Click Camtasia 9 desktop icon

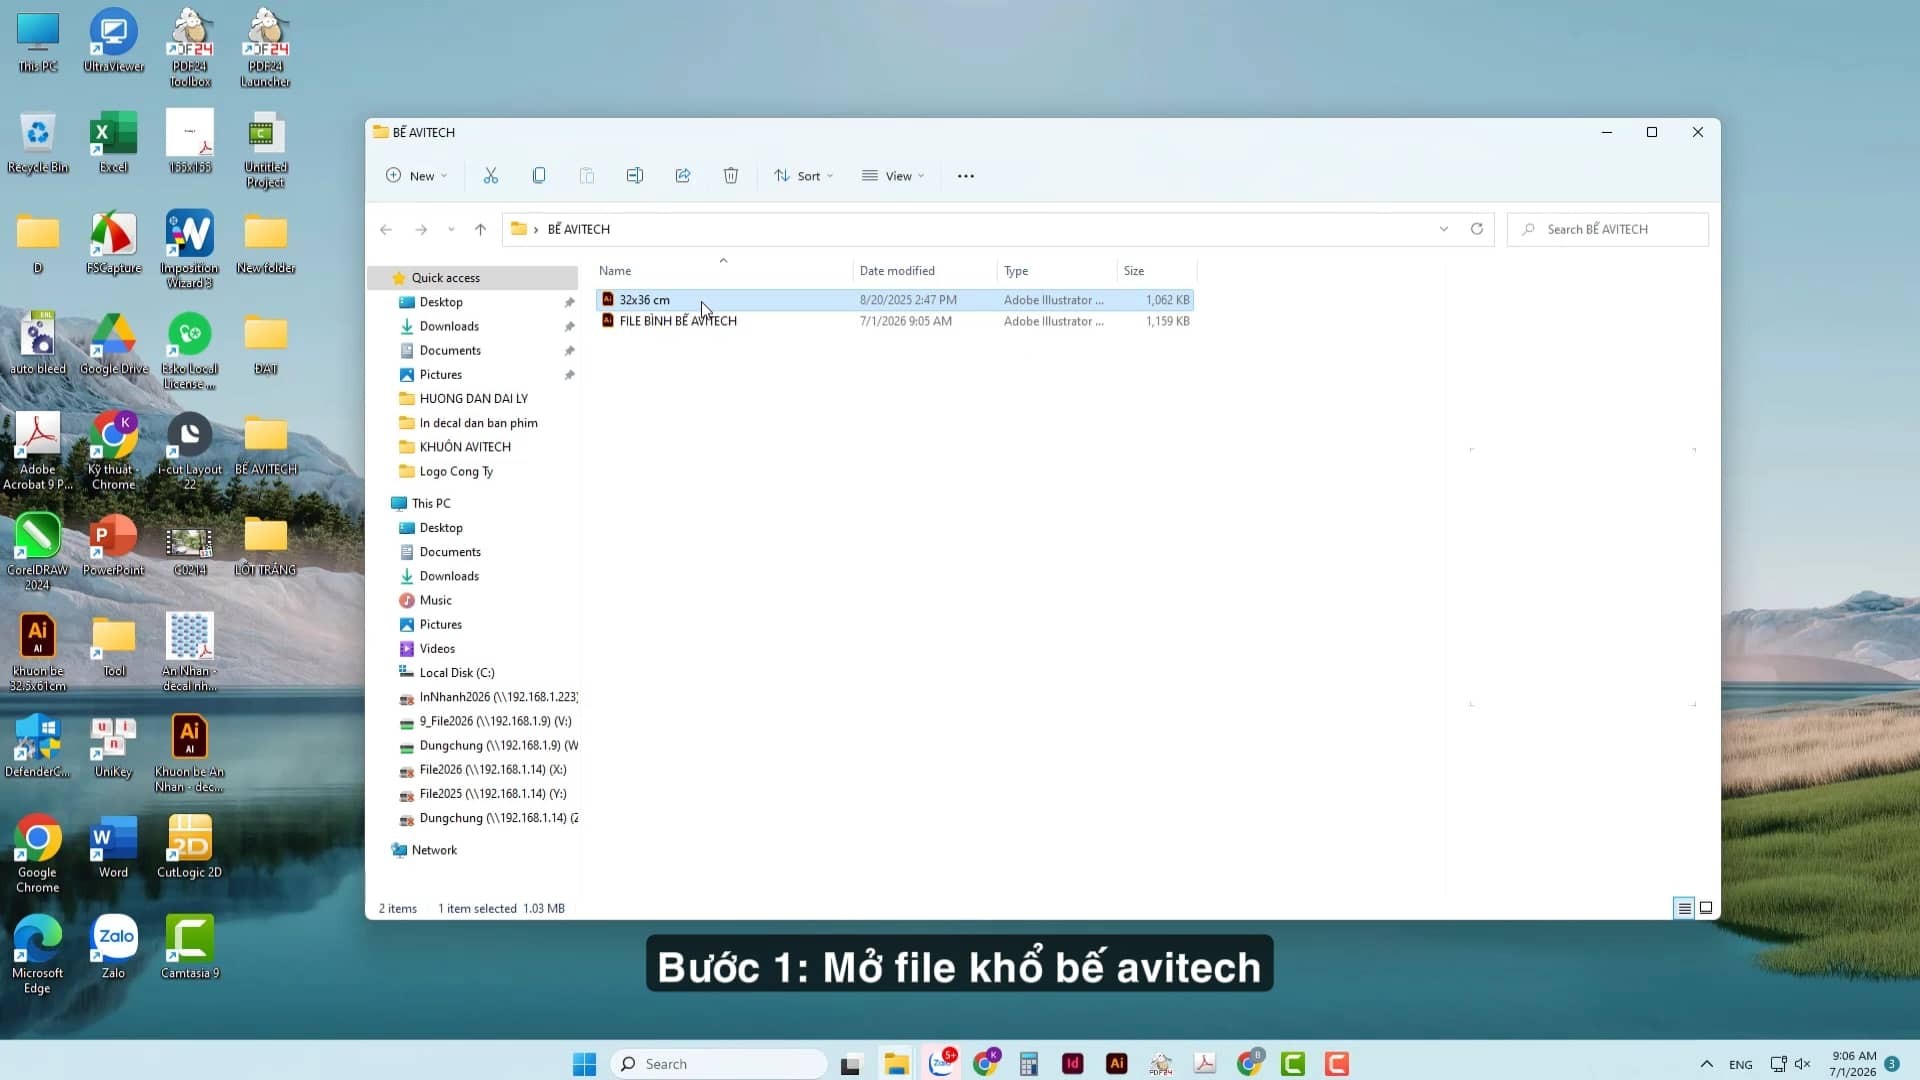(x=189, y=946)
